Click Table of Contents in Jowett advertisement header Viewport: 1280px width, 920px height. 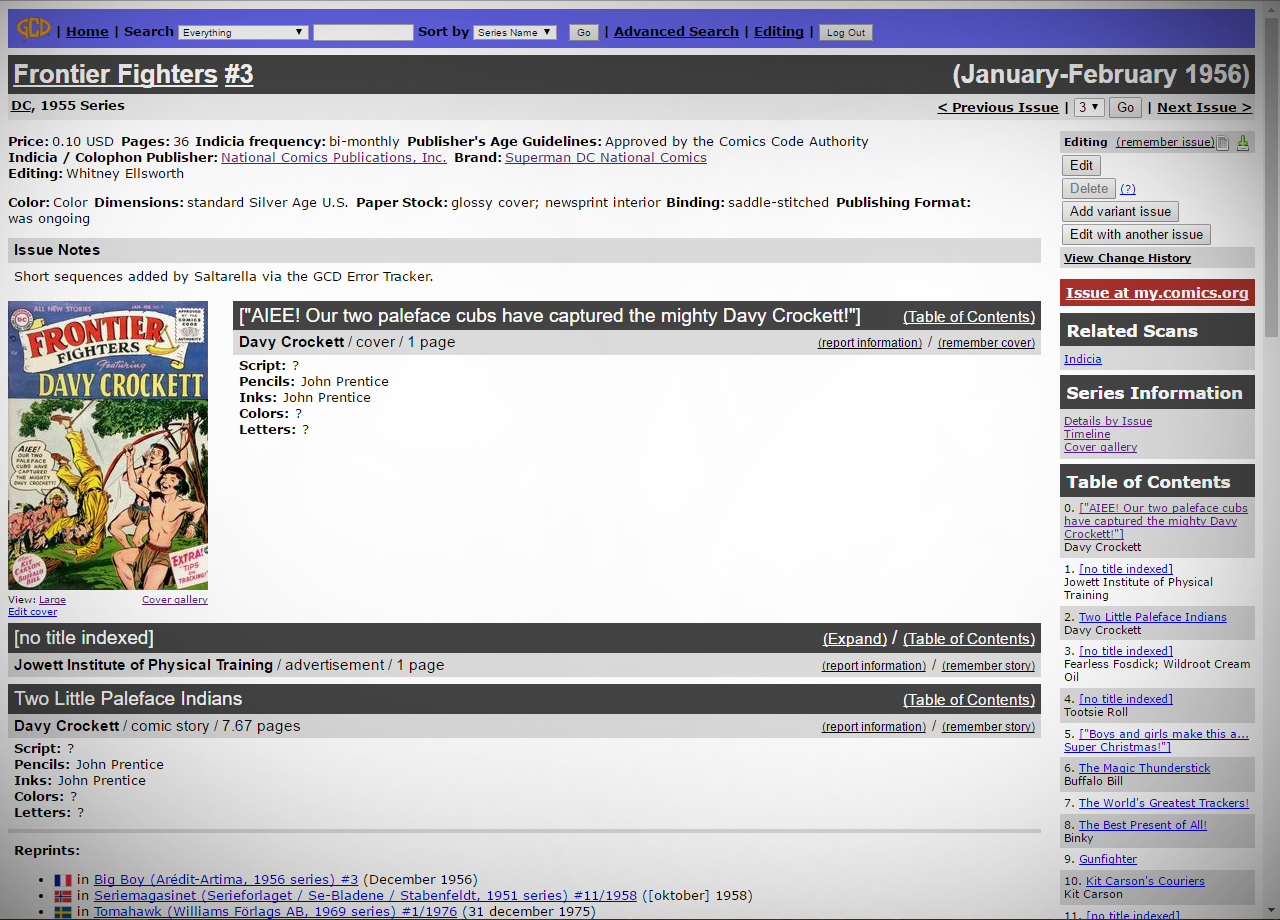pyautogui.click(x=969, y=639)
